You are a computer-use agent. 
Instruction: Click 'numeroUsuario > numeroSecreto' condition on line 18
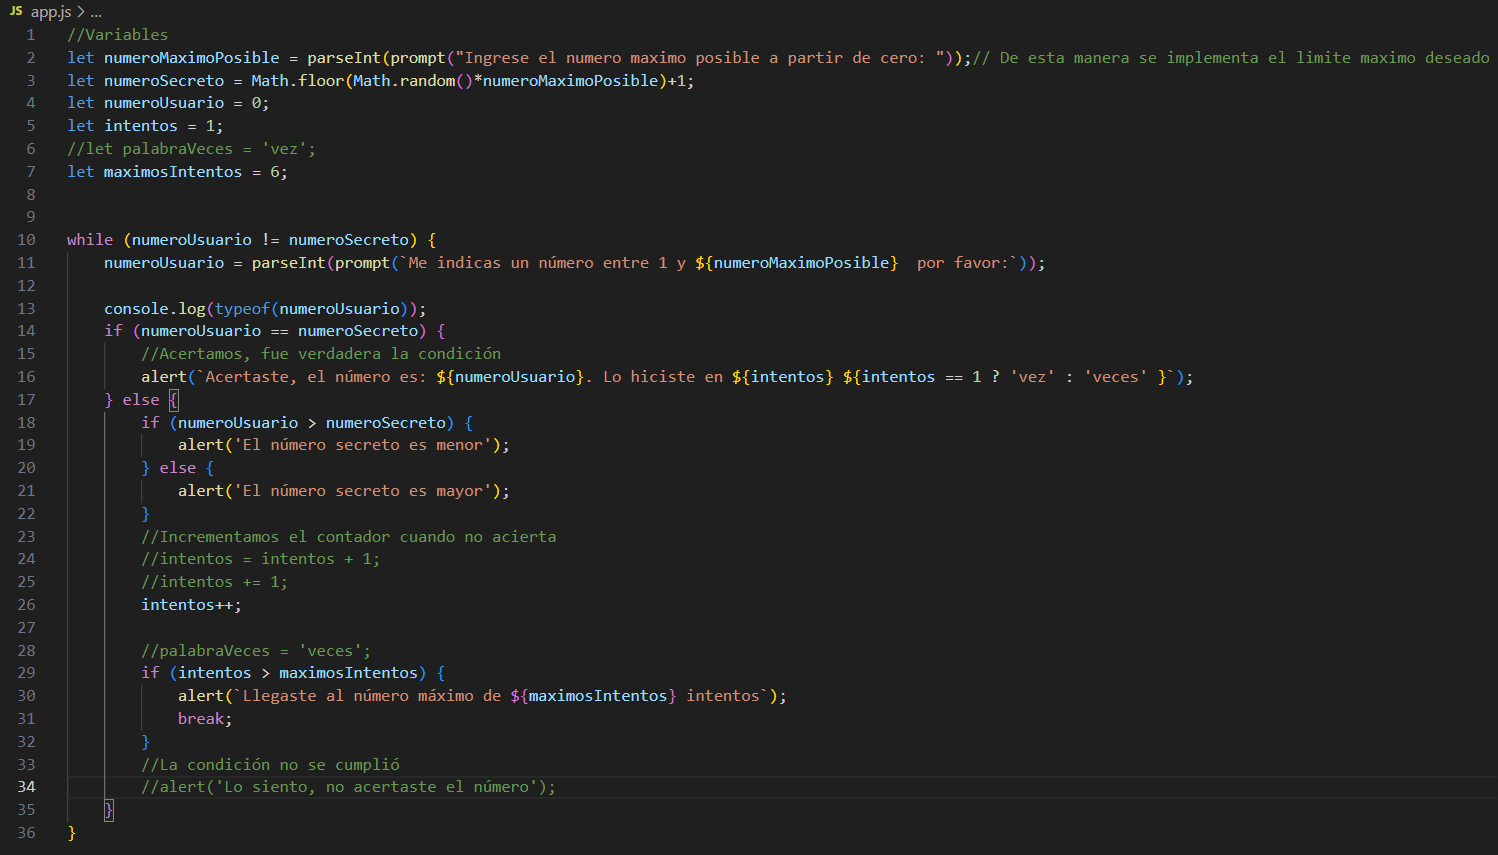tap(312, 423)
